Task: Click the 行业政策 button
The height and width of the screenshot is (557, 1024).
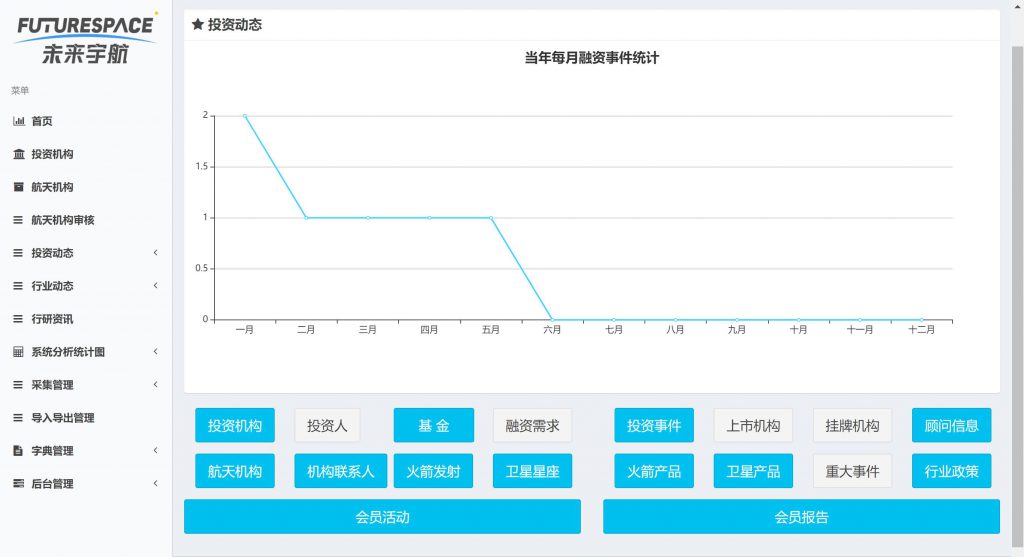Action: (952, 471)
